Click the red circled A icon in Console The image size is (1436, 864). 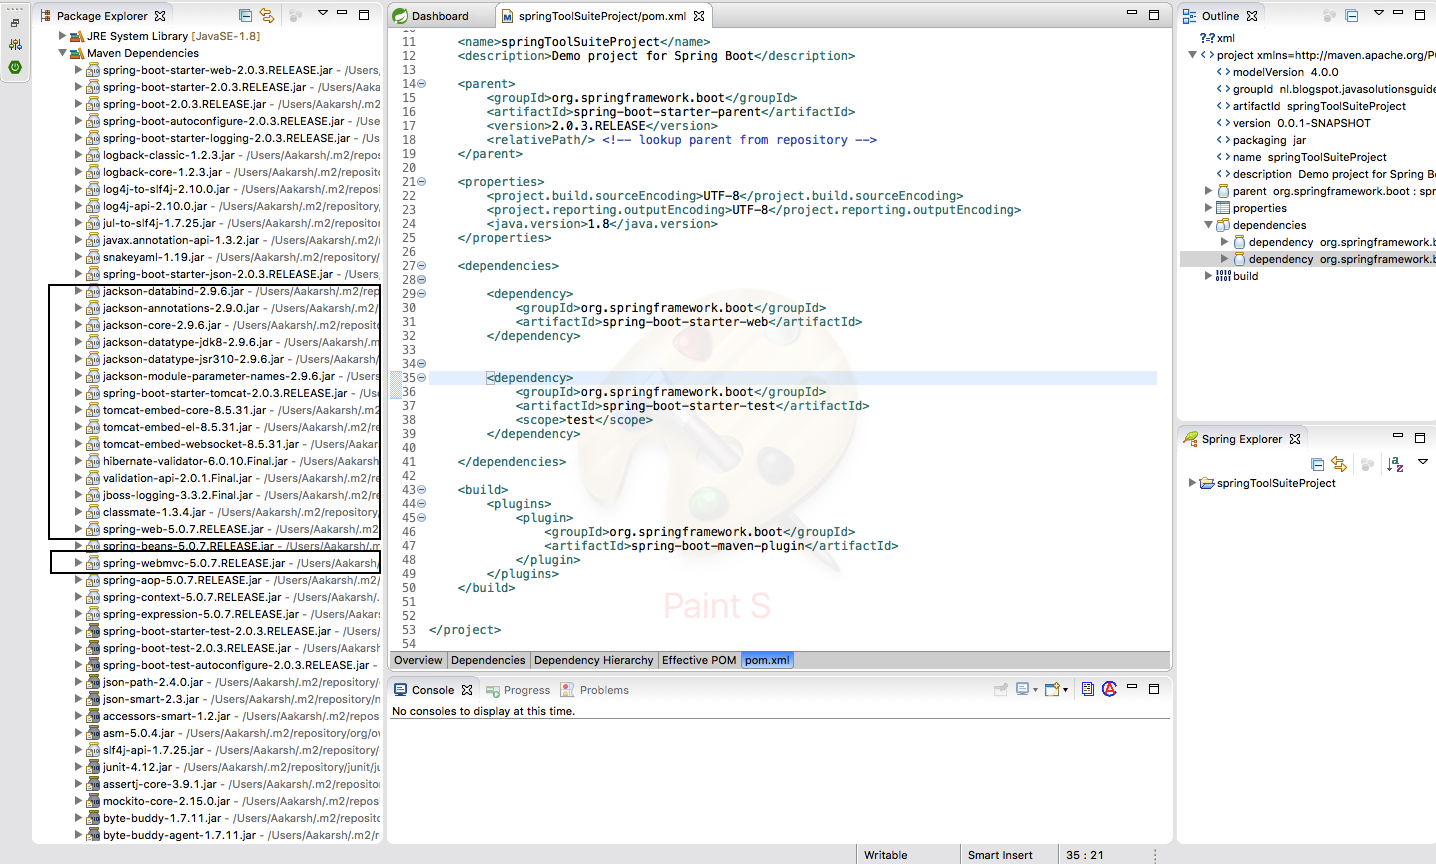click(1109, 689)
